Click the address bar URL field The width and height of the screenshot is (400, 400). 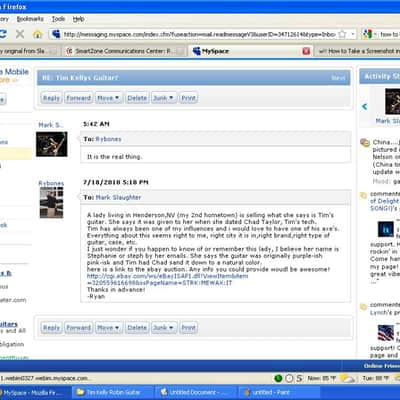(199, 34)
